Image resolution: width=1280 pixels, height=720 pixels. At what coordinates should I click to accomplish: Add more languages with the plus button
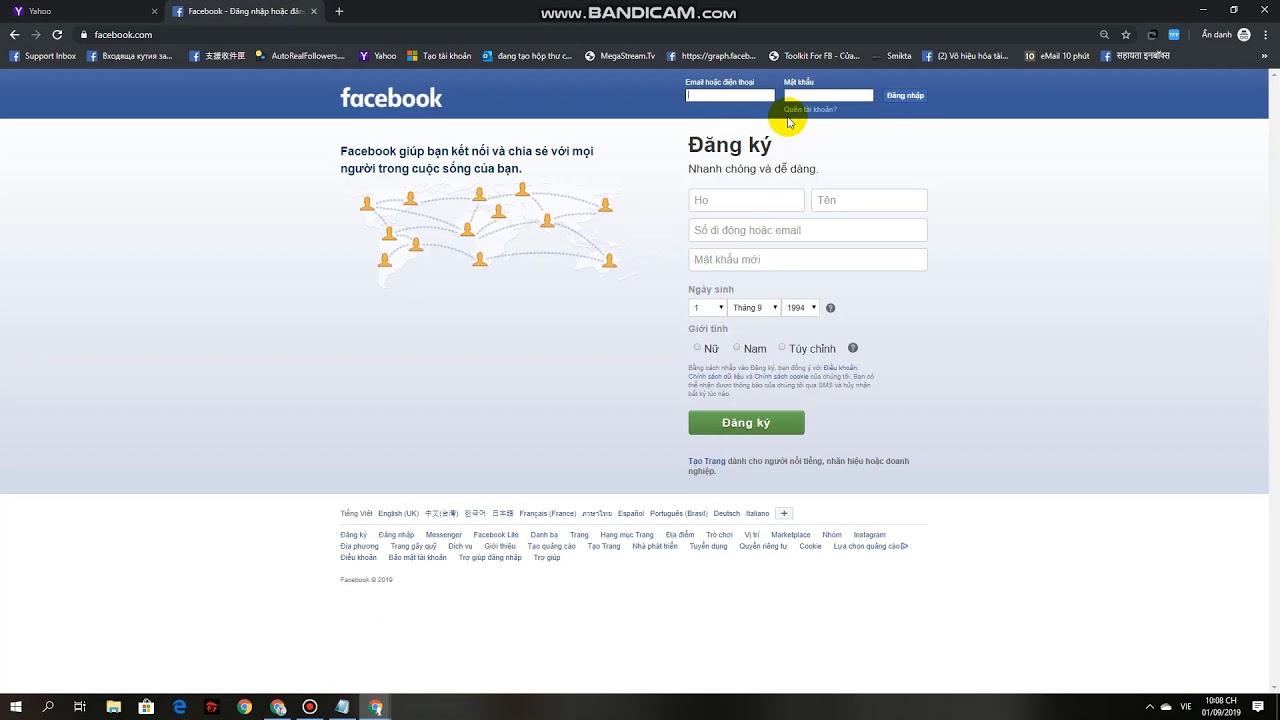784,513
